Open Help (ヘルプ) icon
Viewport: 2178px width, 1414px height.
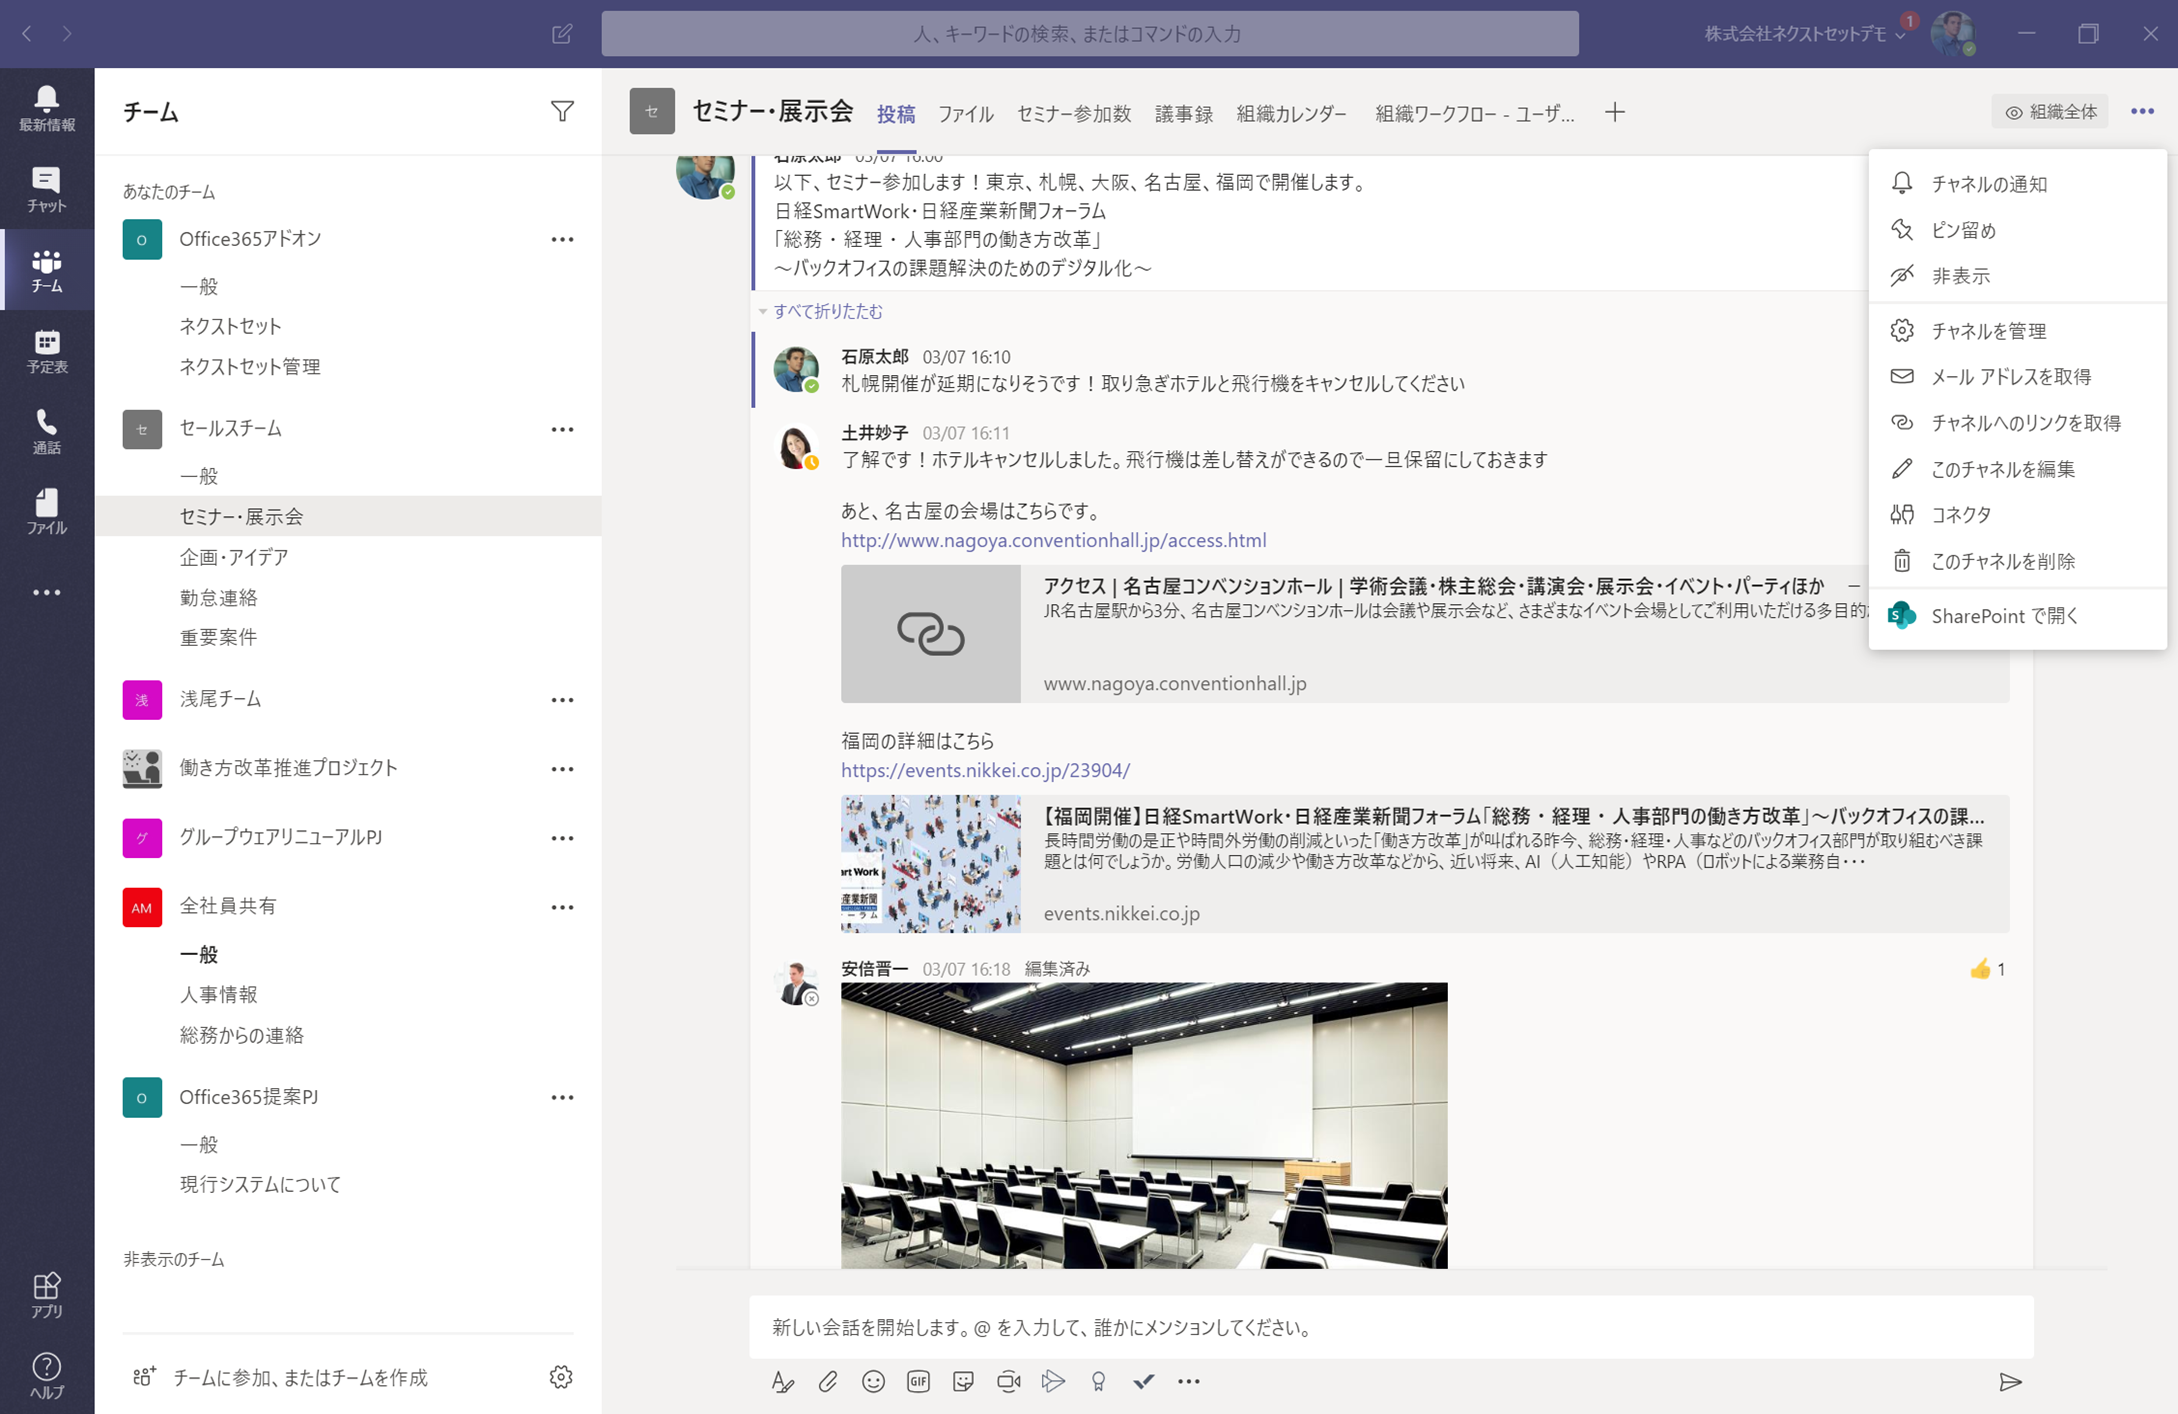tap(47, 1375)
